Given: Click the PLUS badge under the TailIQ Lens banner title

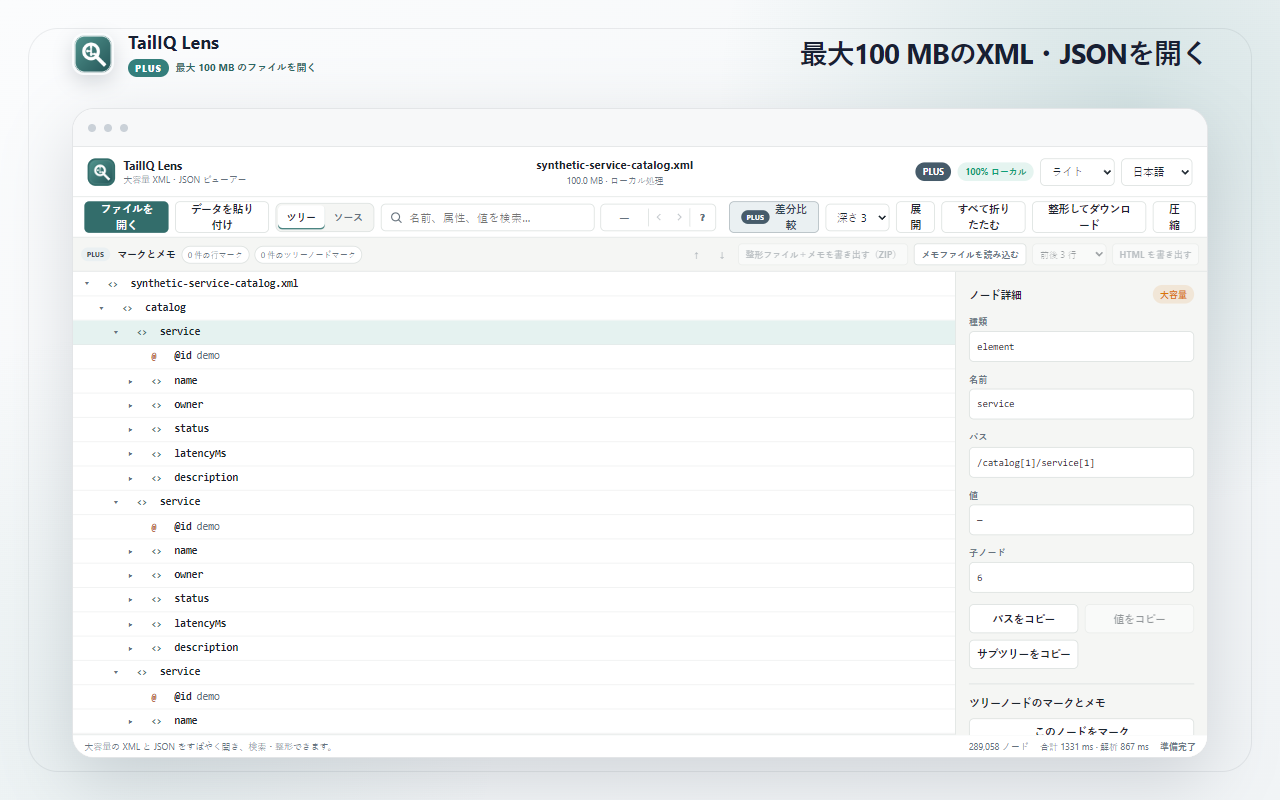Looking at the screenshot, I should click(x=148, y=68).
